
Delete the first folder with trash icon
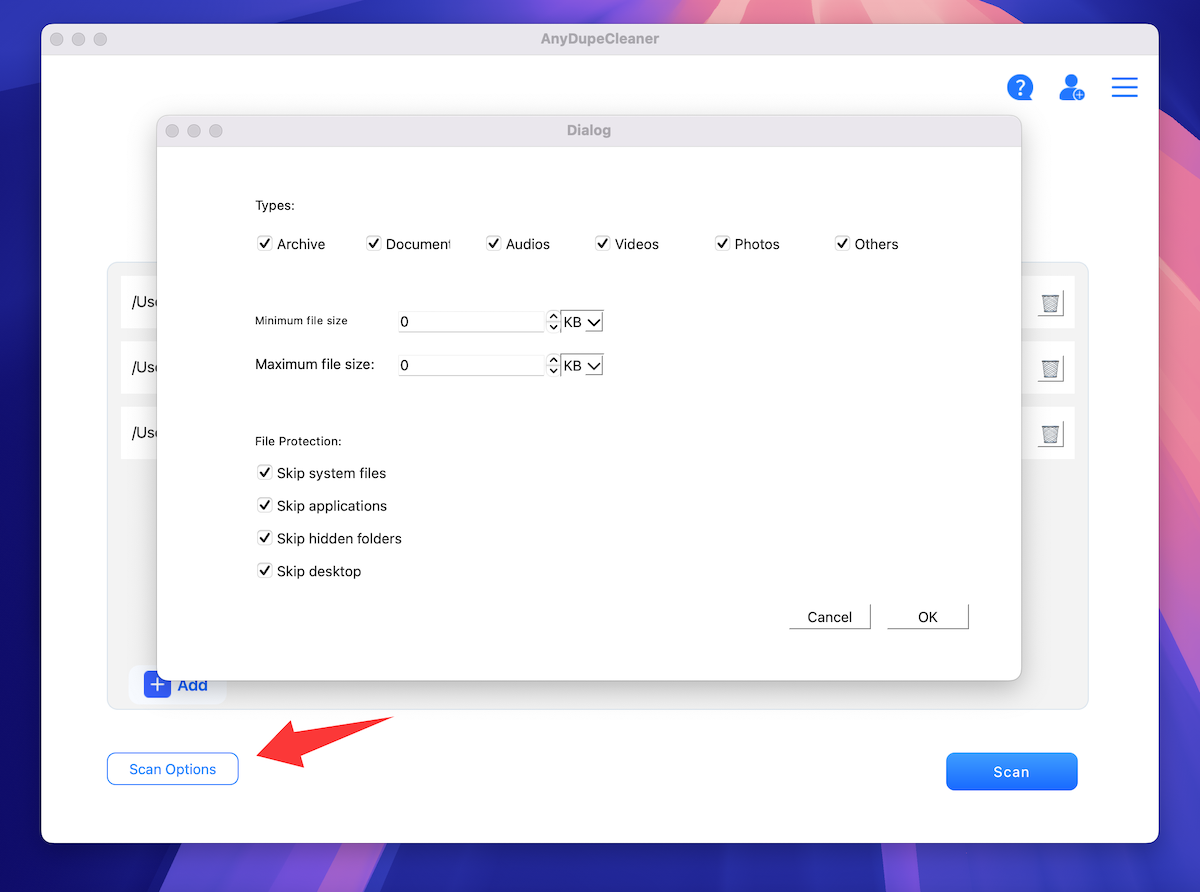coord(1050,303)
